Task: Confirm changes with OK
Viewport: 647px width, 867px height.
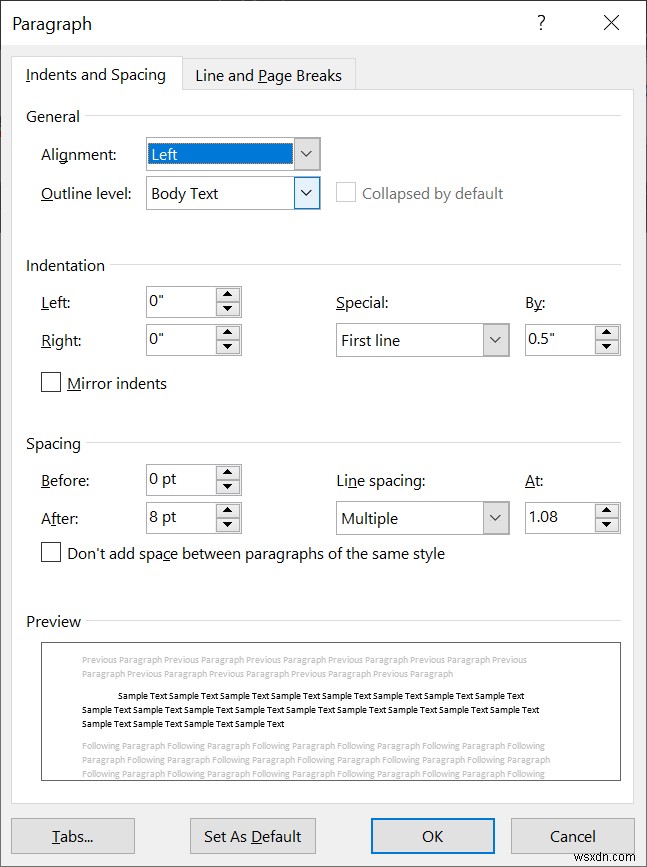Action: [x=432, y=836]
